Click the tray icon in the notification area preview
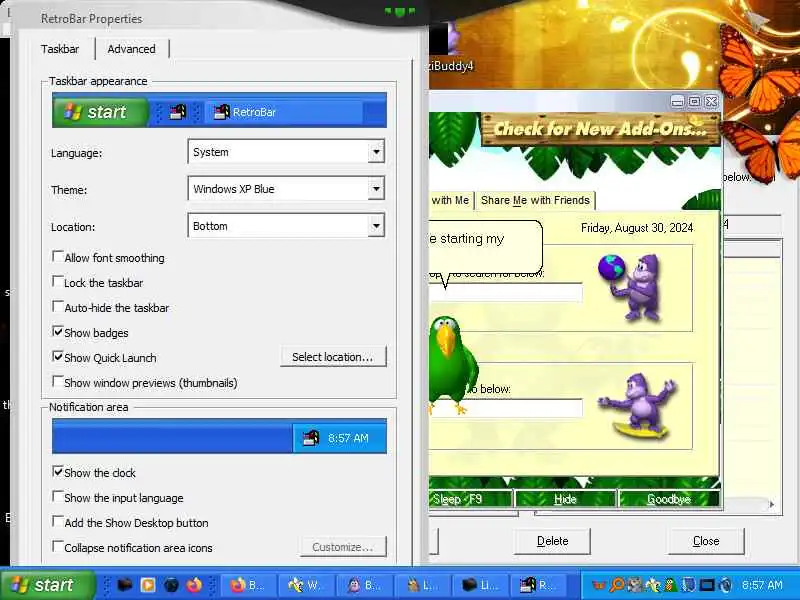The image size is (800, 600). (311, 438)
